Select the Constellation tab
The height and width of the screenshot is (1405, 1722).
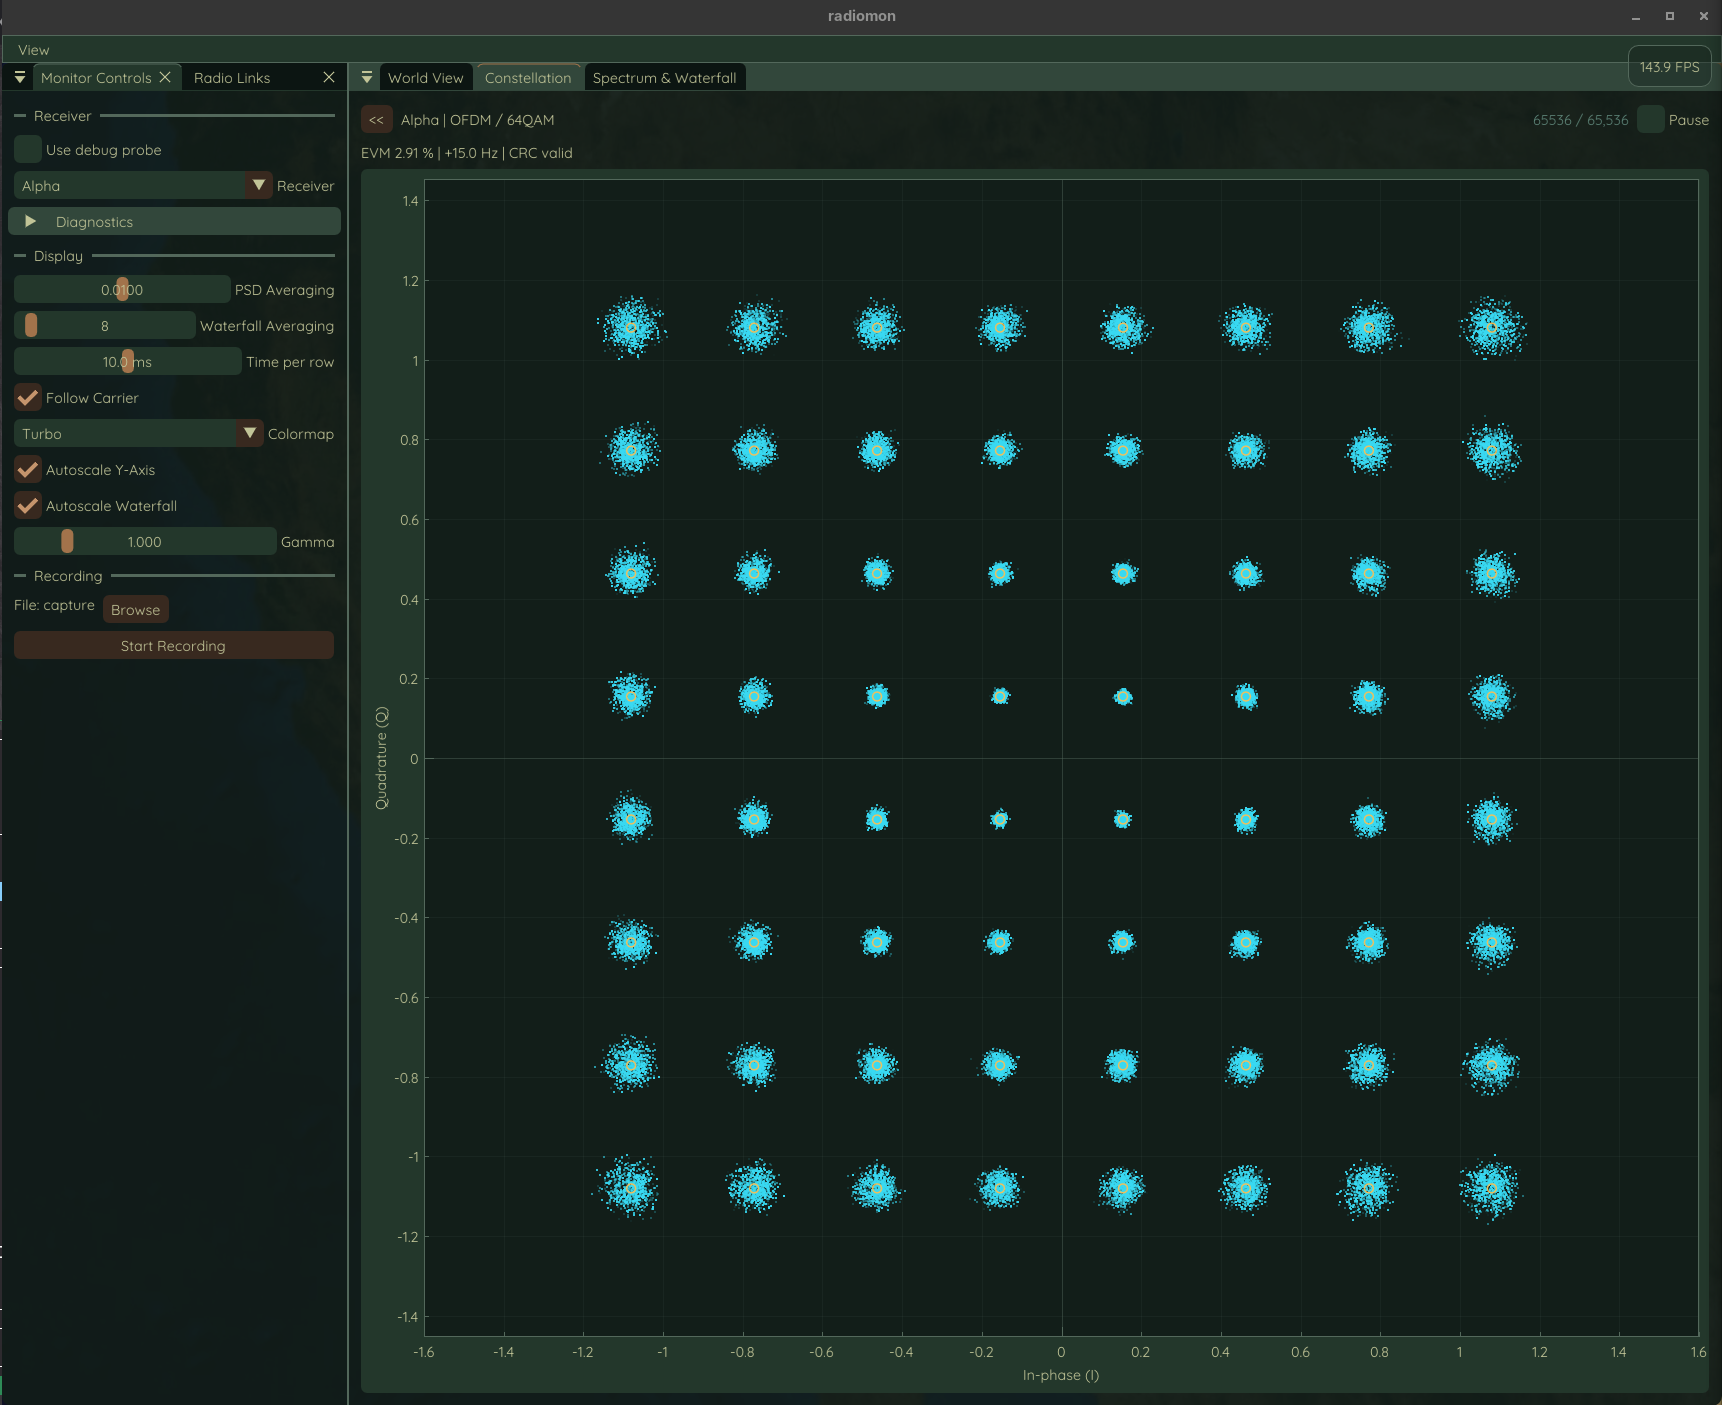point(528,78)
